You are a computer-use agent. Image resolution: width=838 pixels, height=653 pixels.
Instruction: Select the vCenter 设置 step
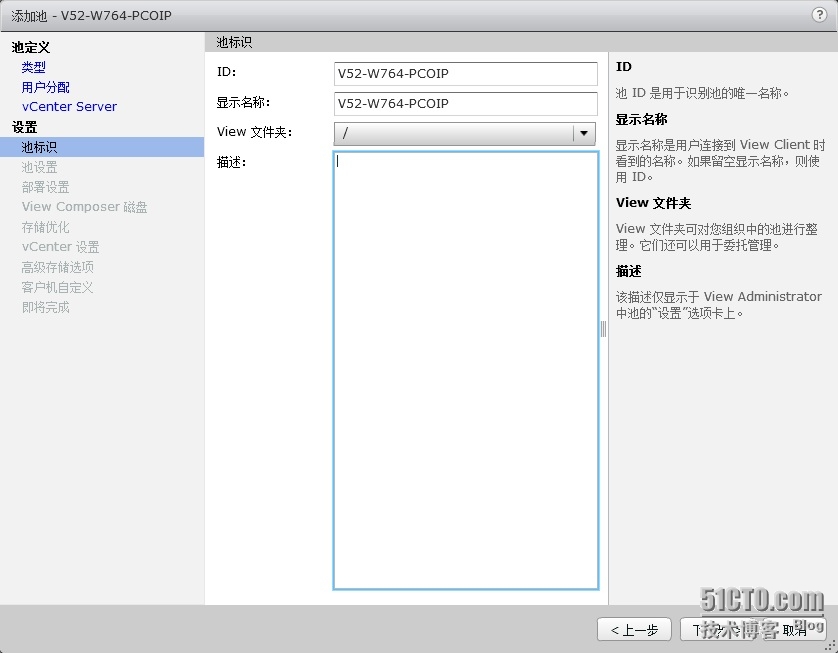(60, 247)
